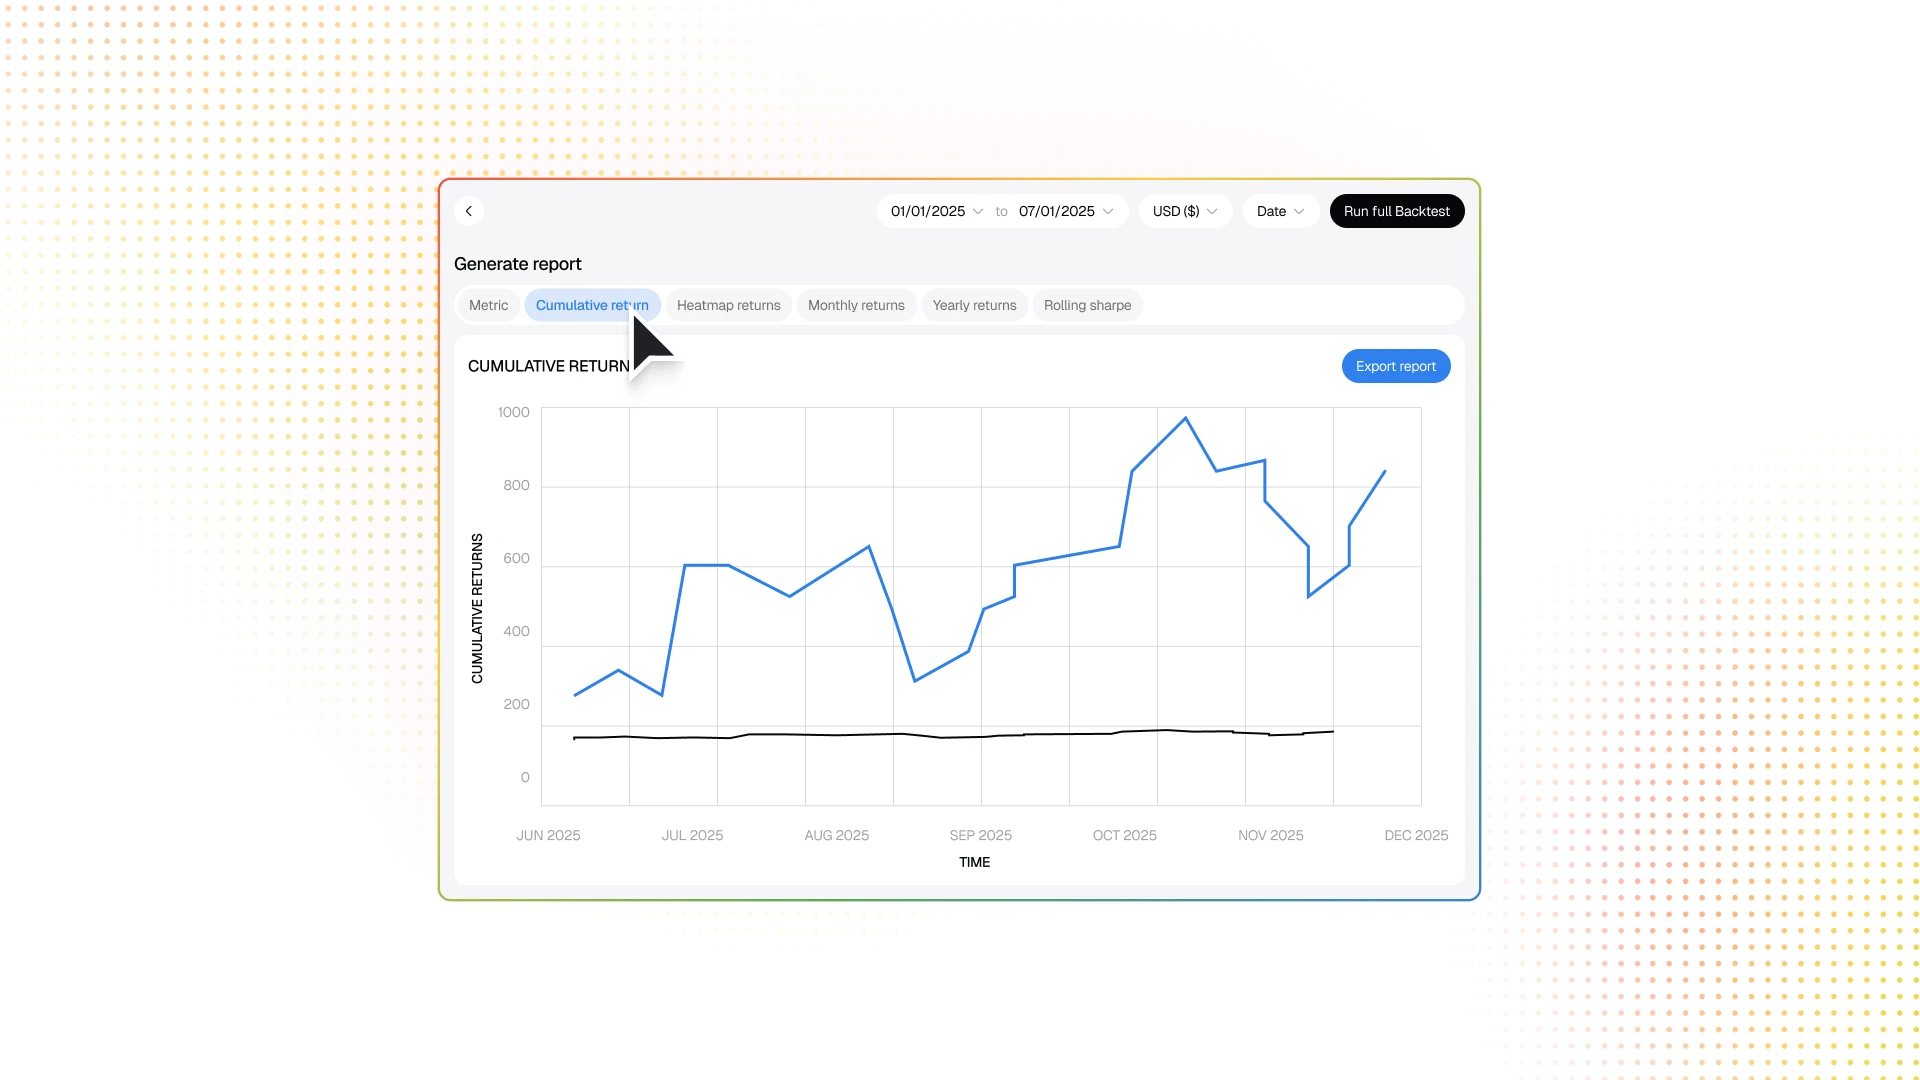Click the back arrow icon
Viewport: 1920px width, 1080px height.
[469, 211]
